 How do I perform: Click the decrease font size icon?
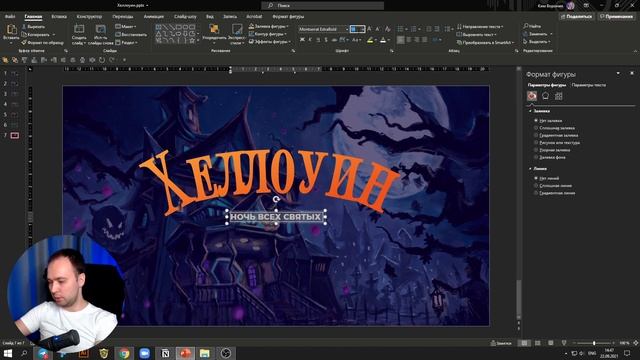click(x=378, y=29)
